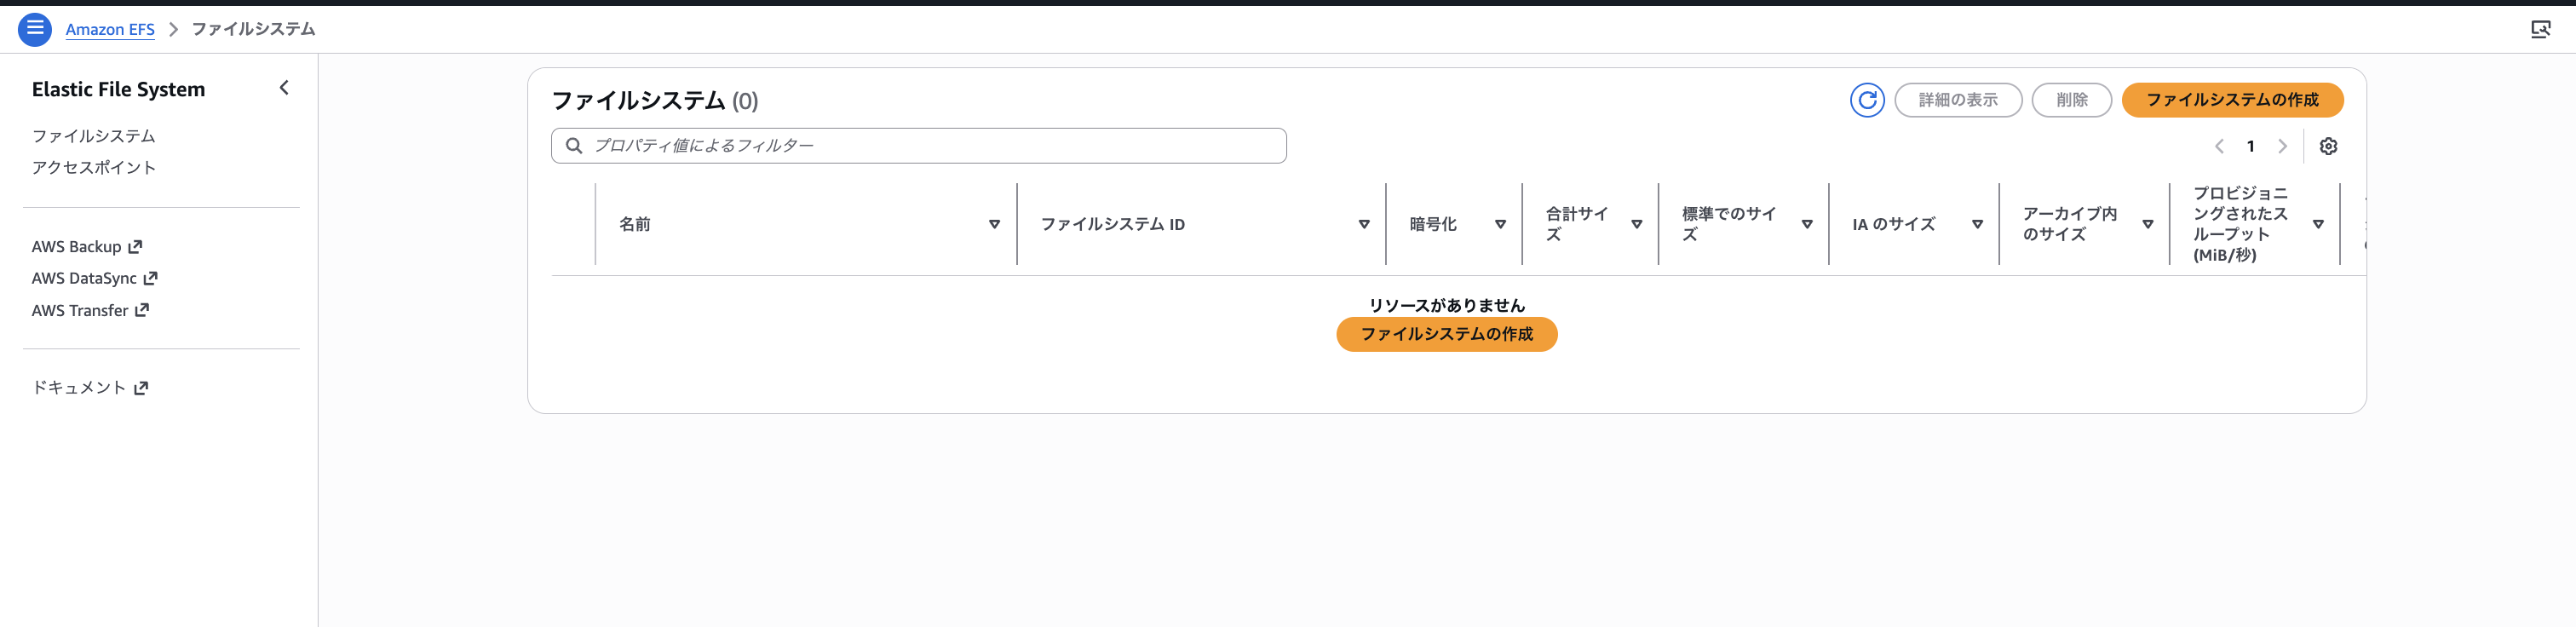The image size is (2576, 627).
Task: Click the 詳細の表示 button
Action: [1958, 100]
